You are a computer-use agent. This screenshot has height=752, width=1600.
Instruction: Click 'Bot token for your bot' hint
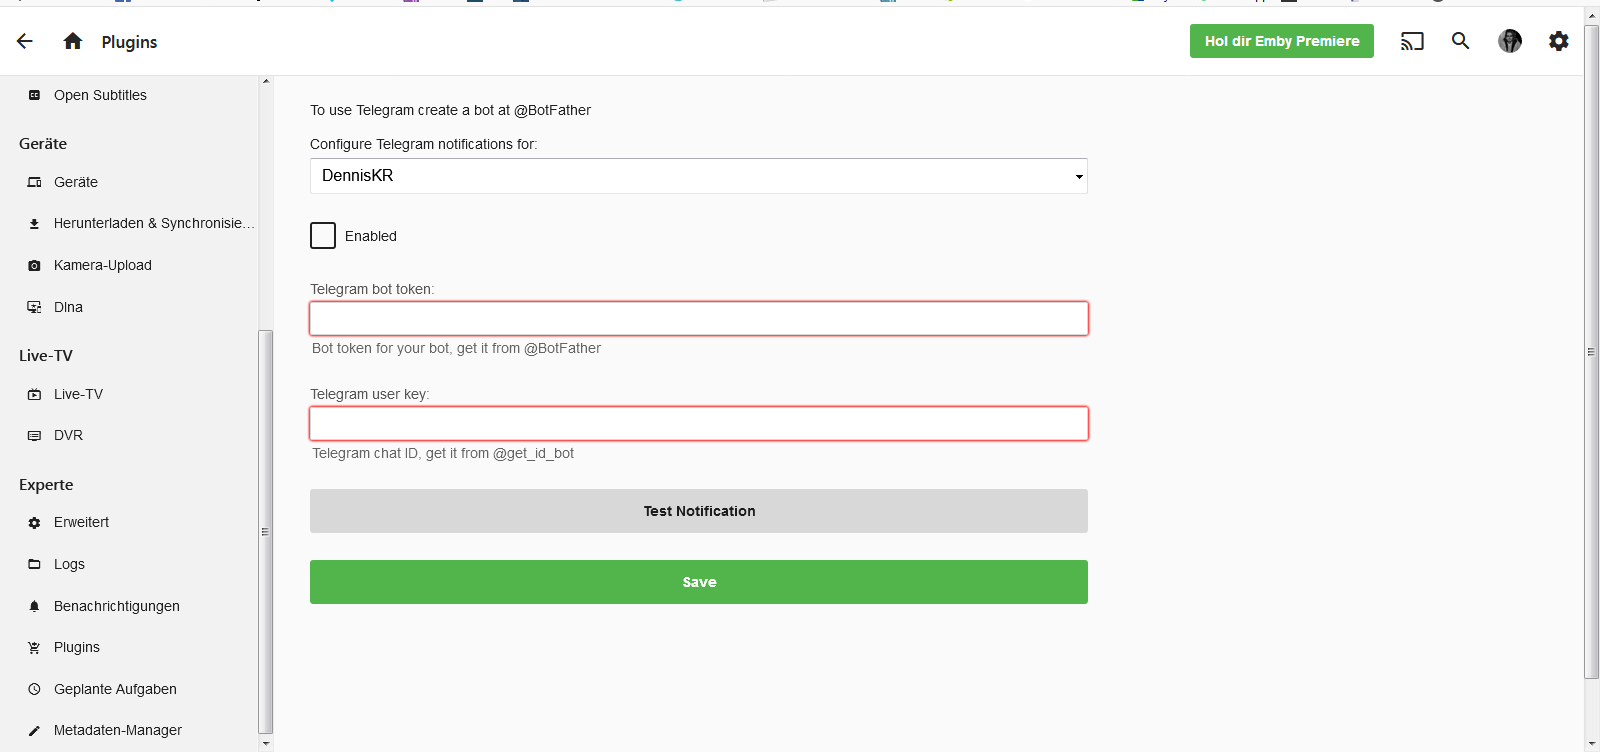click(456, 348)
